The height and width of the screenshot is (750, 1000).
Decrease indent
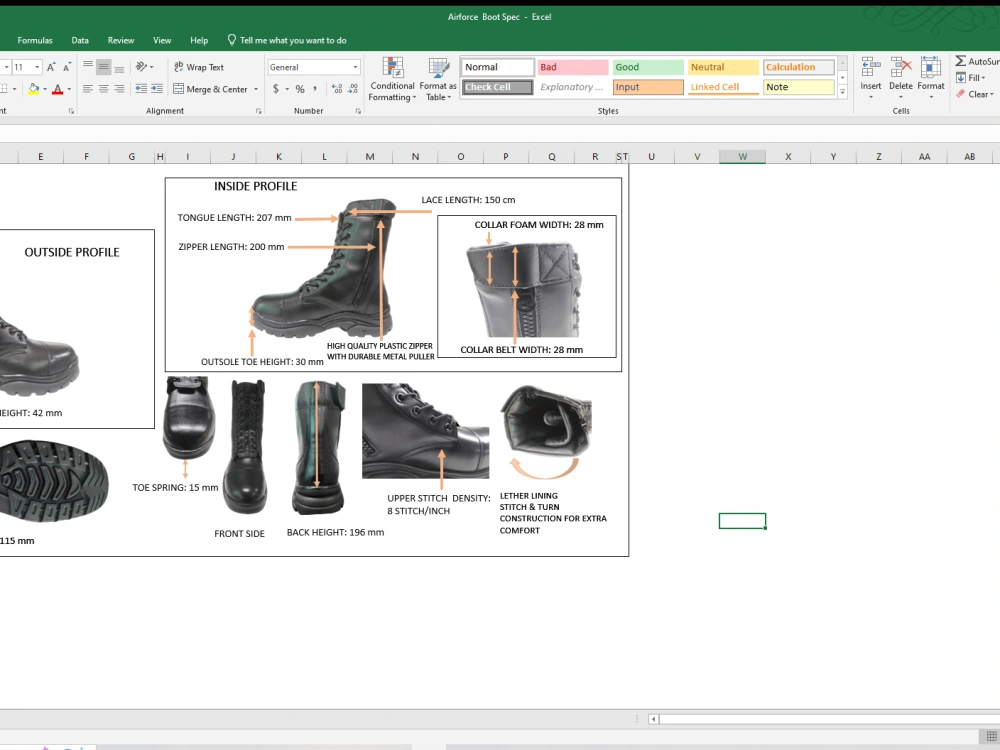[x=141, y=89]
